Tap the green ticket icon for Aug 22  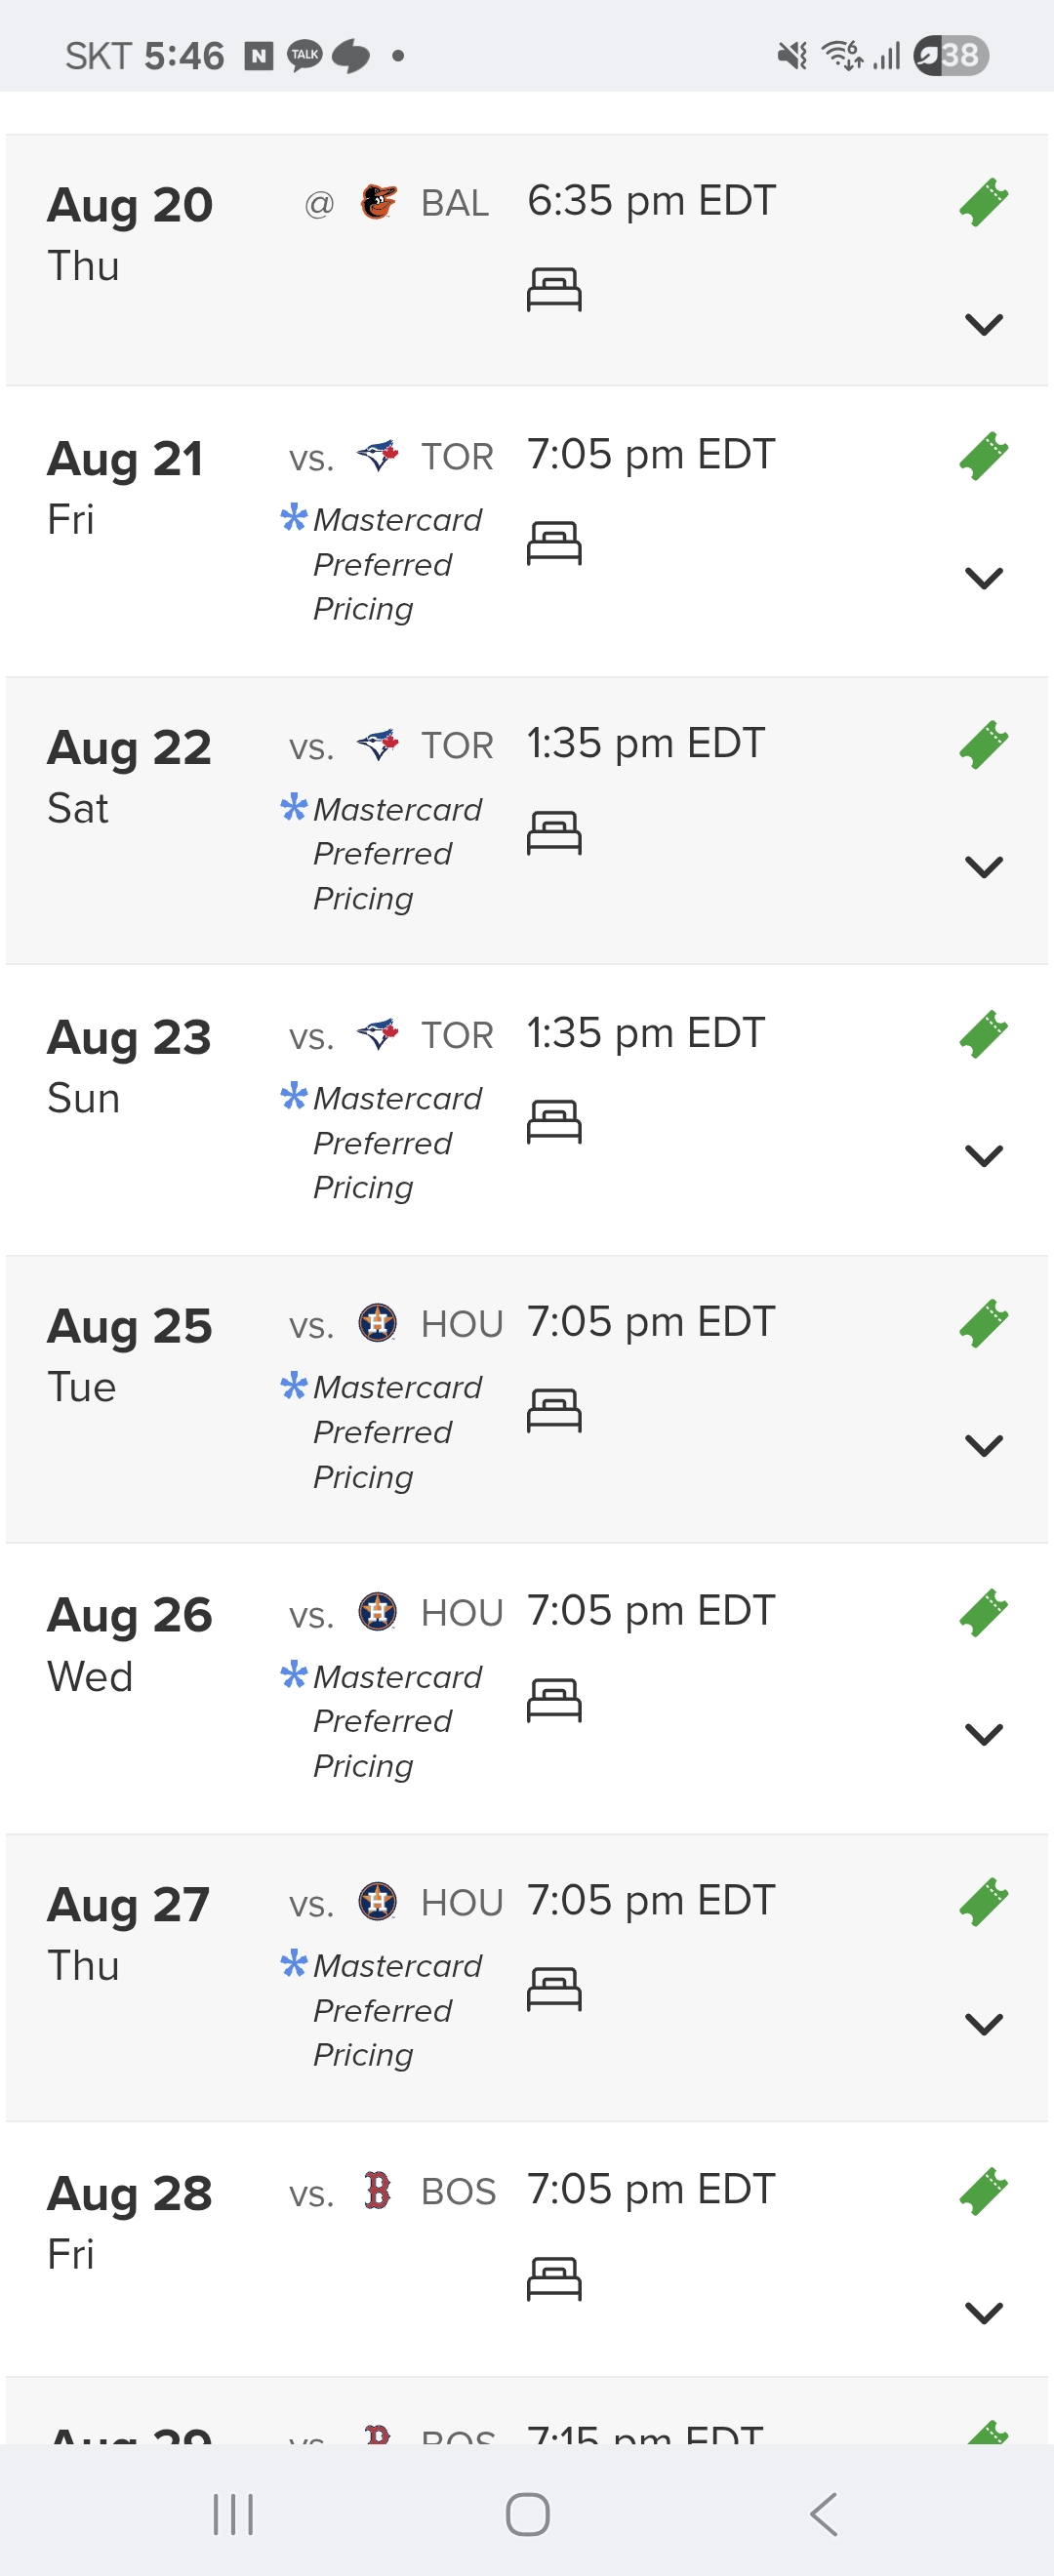pyautogui.click(x=983, y=745)
